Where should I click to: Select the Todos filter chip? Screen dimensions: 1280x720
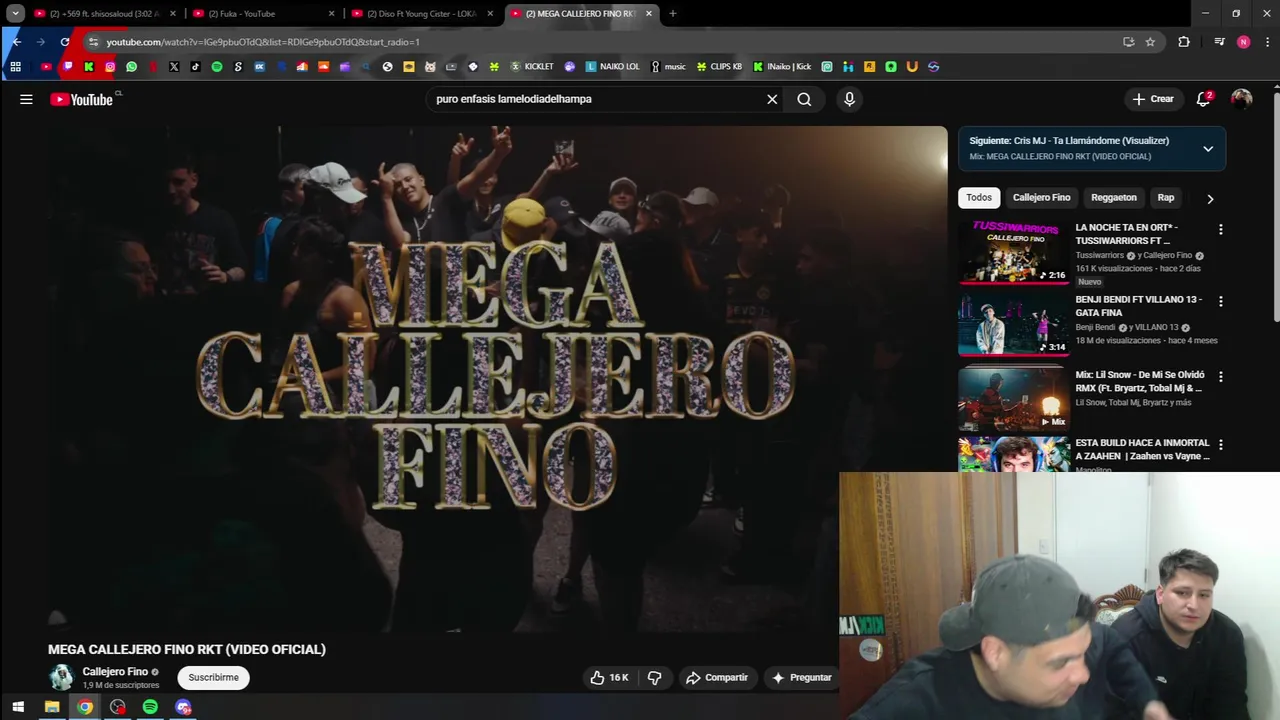[x=979, y=198]
